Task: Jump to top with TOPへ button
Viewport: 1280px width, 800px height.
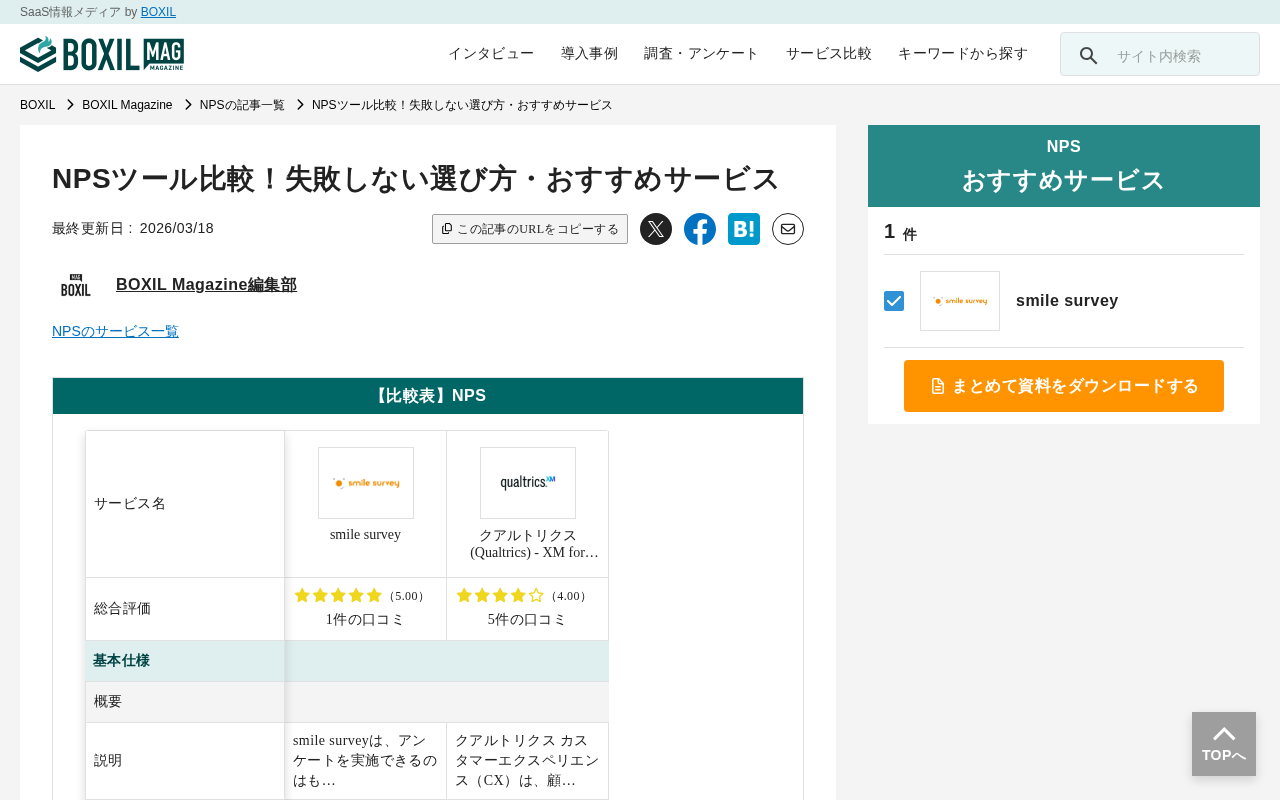Action: [x=1224, y=744]
